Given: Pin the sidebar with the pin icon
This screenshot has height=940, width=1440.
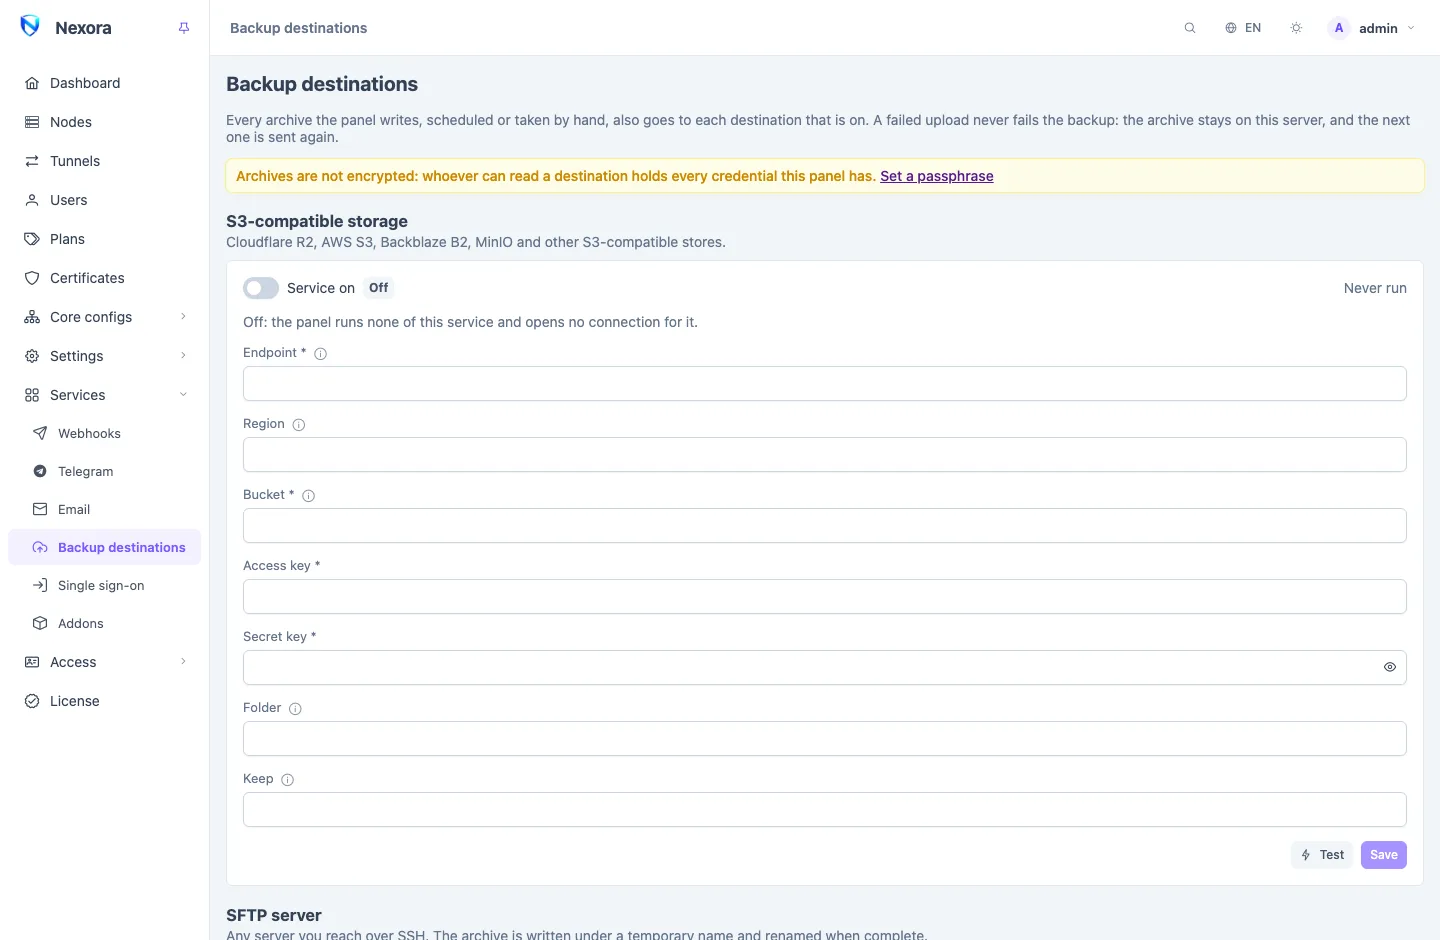Looking at the screenshot, I should point(184,28).
